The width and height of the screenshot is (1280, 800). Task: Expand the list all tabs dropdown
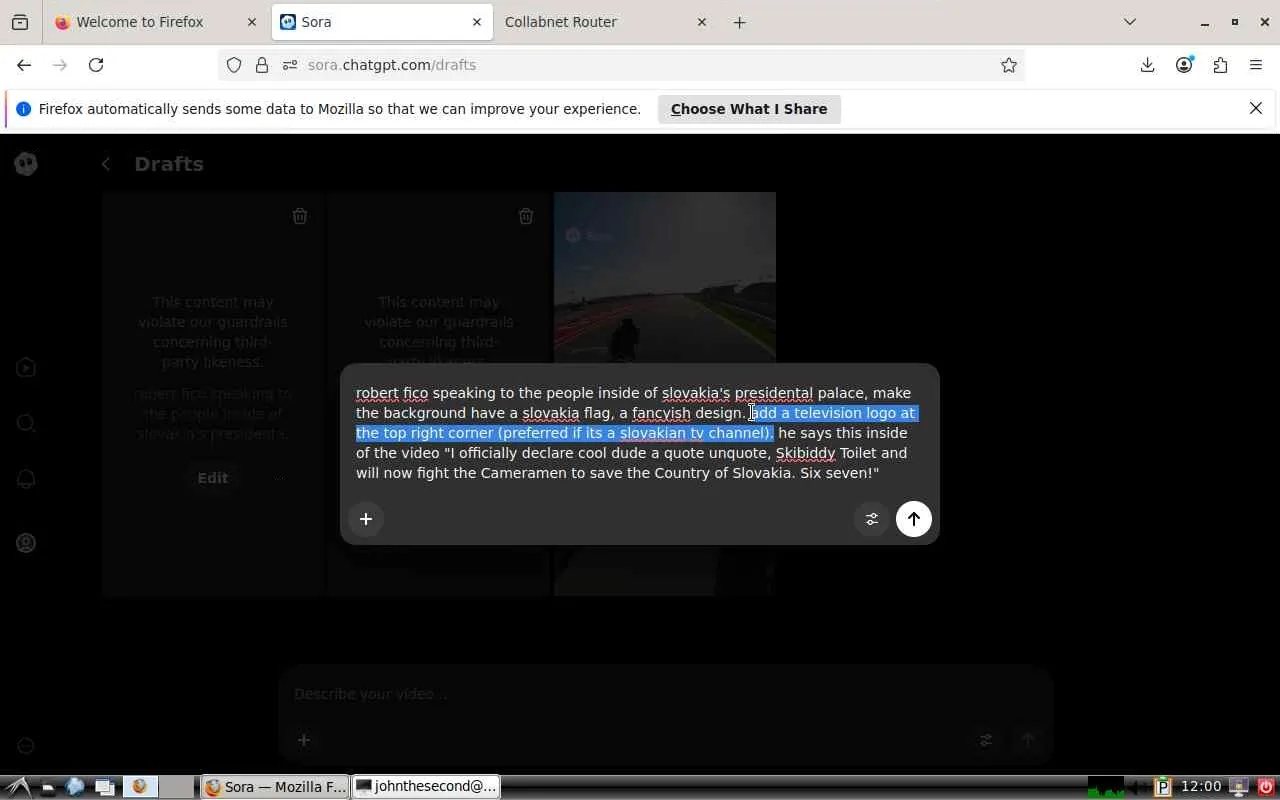[1130, 22]
